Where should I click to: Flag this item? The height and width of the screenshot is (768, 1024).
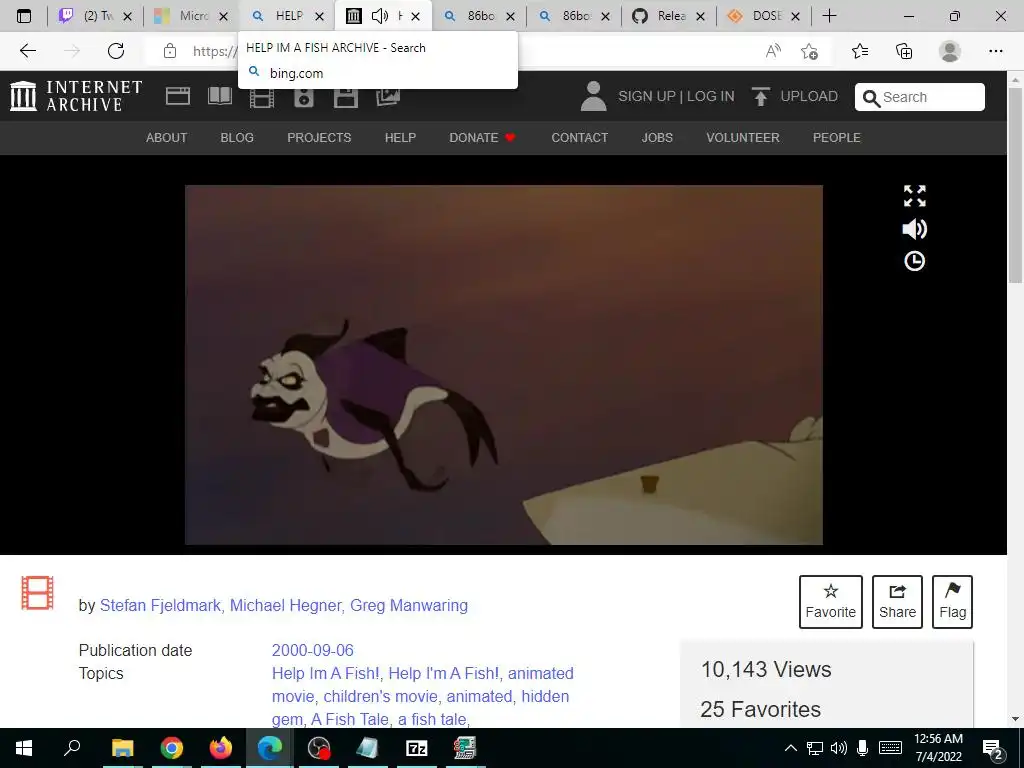click(952, 601)
